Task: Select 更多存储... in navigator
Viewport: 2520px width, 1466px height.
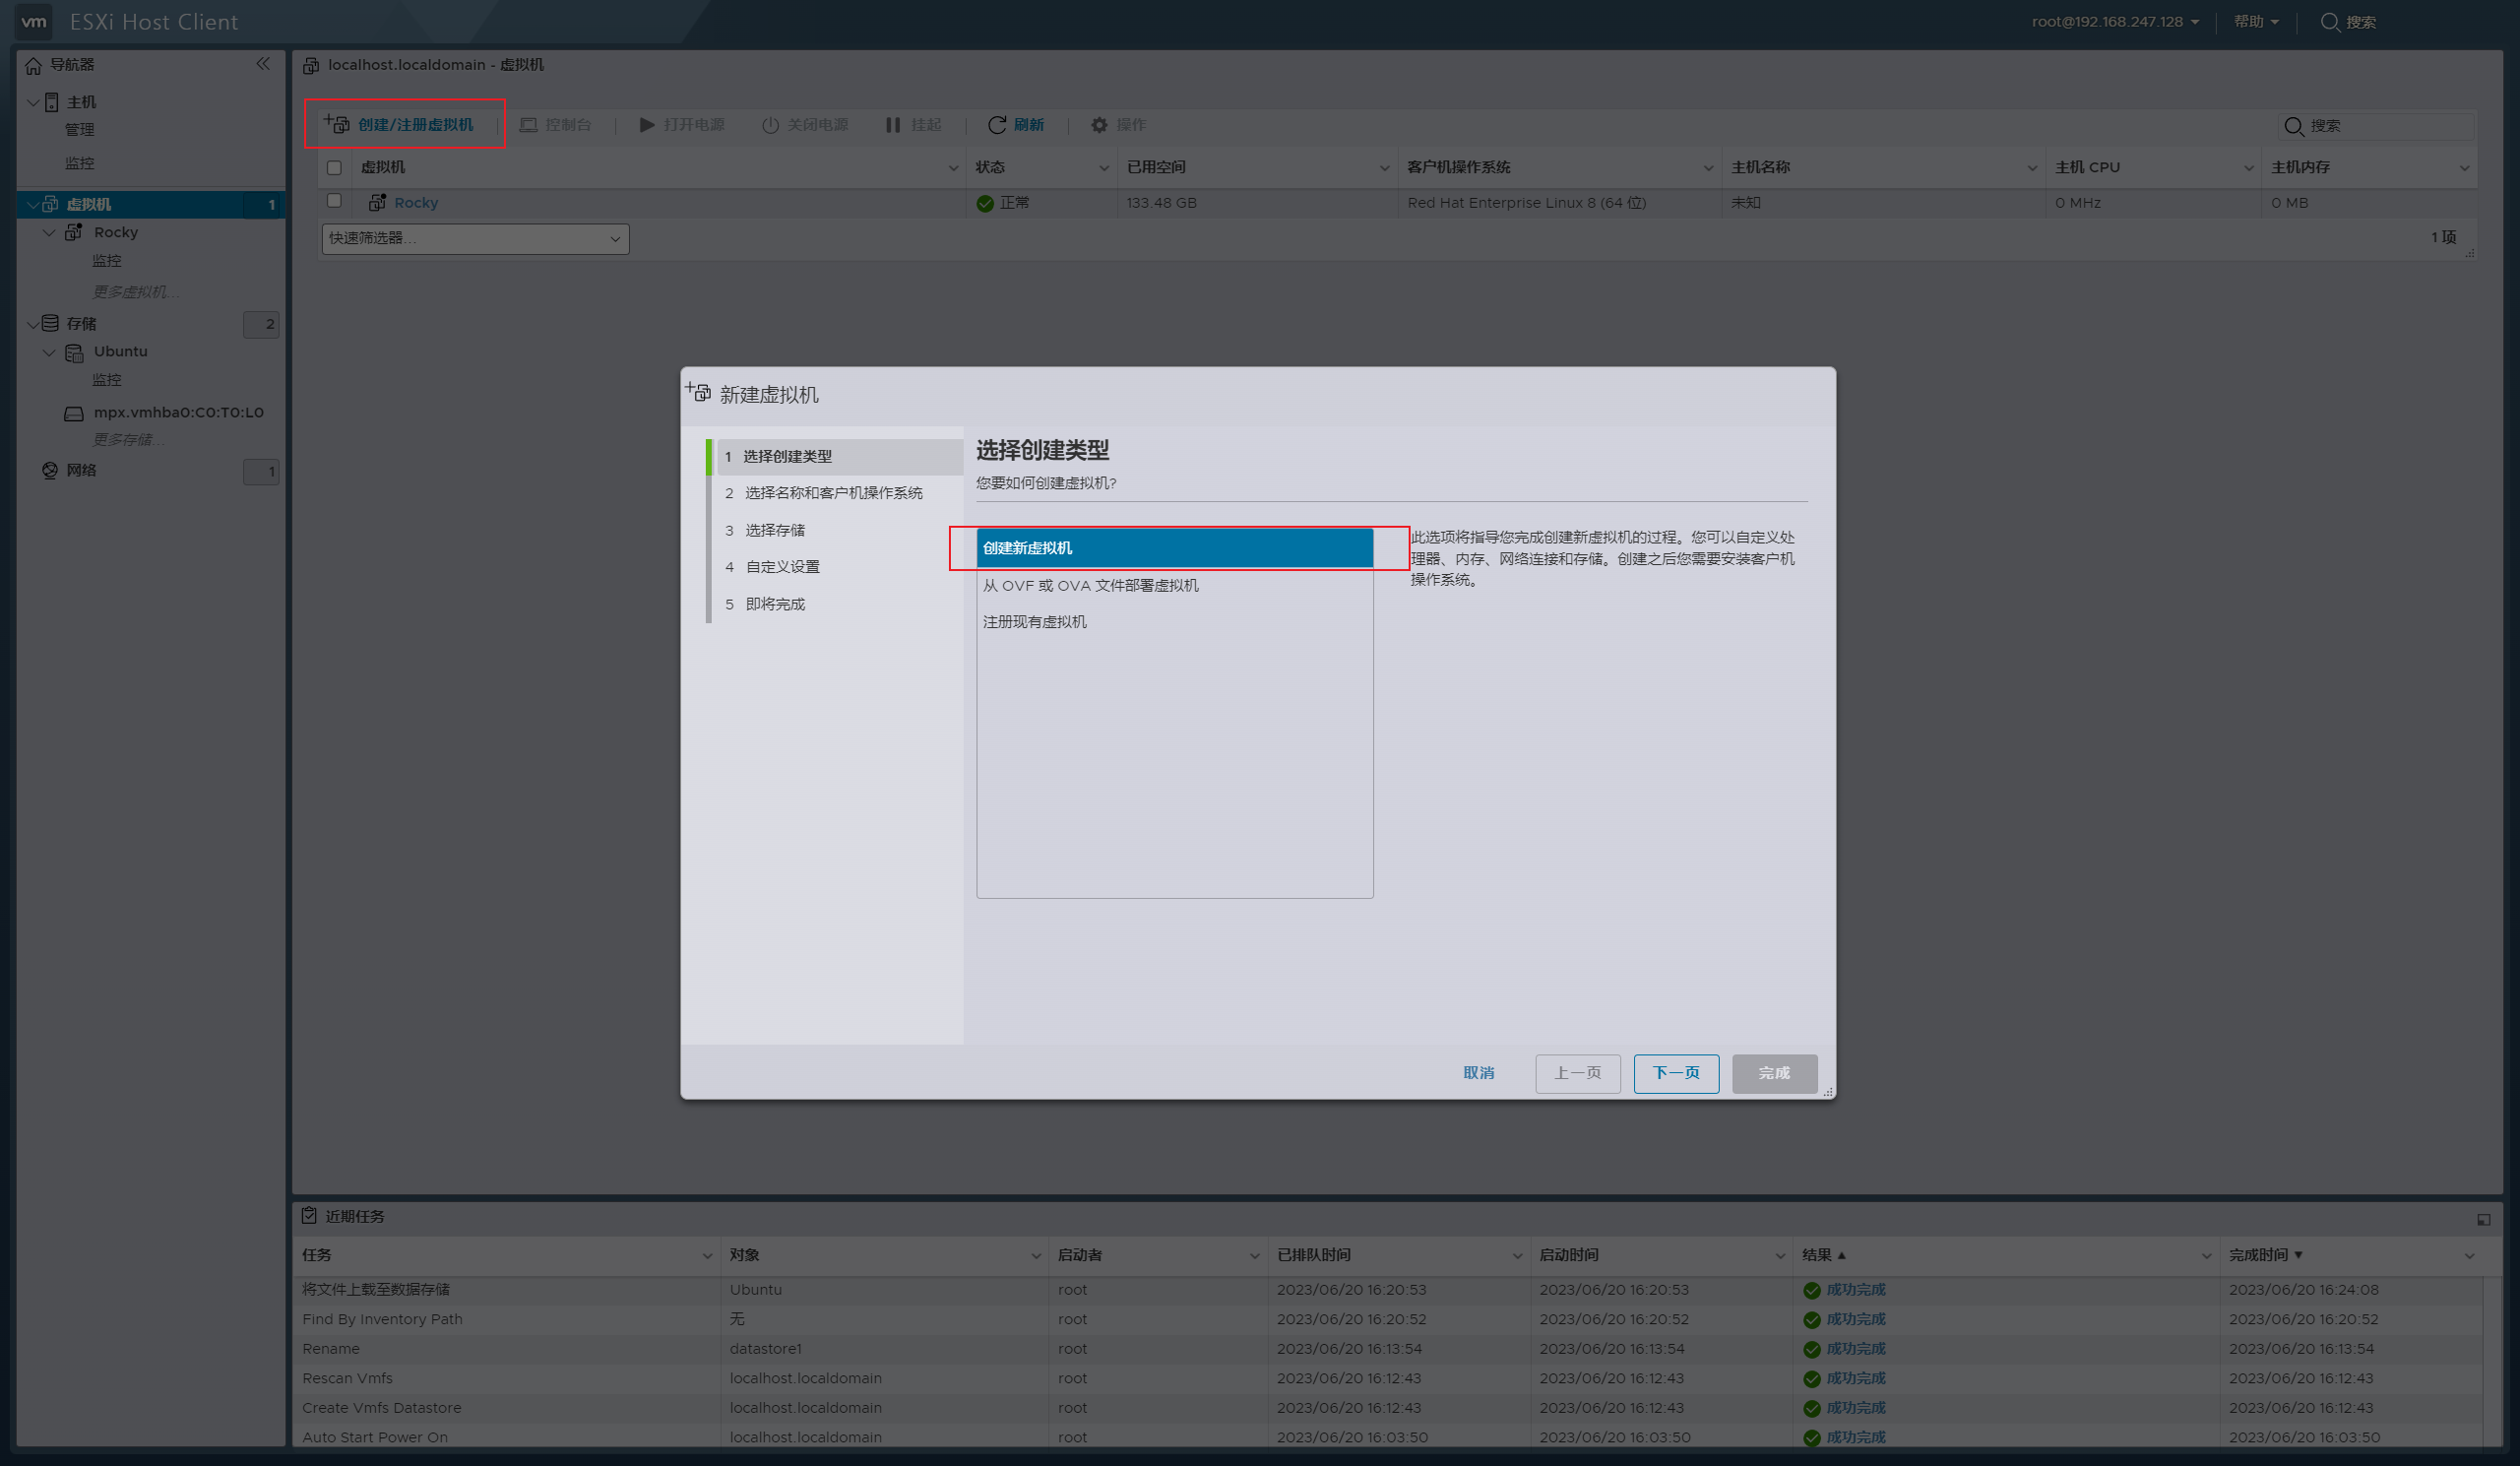Action: 129,440
